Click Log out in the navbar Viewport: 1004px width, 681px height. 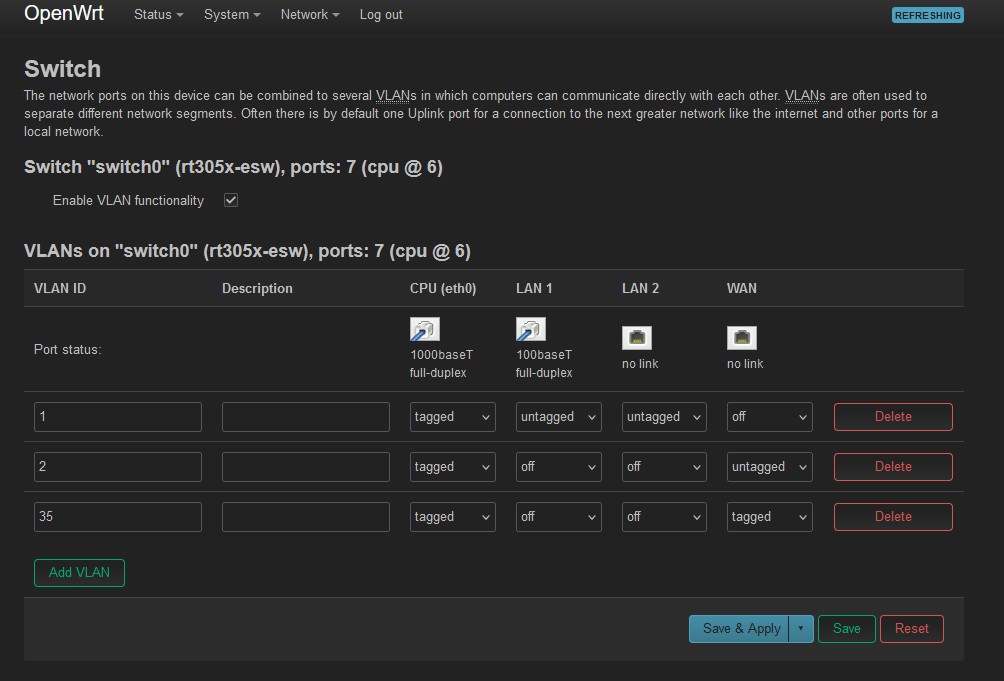381,15
